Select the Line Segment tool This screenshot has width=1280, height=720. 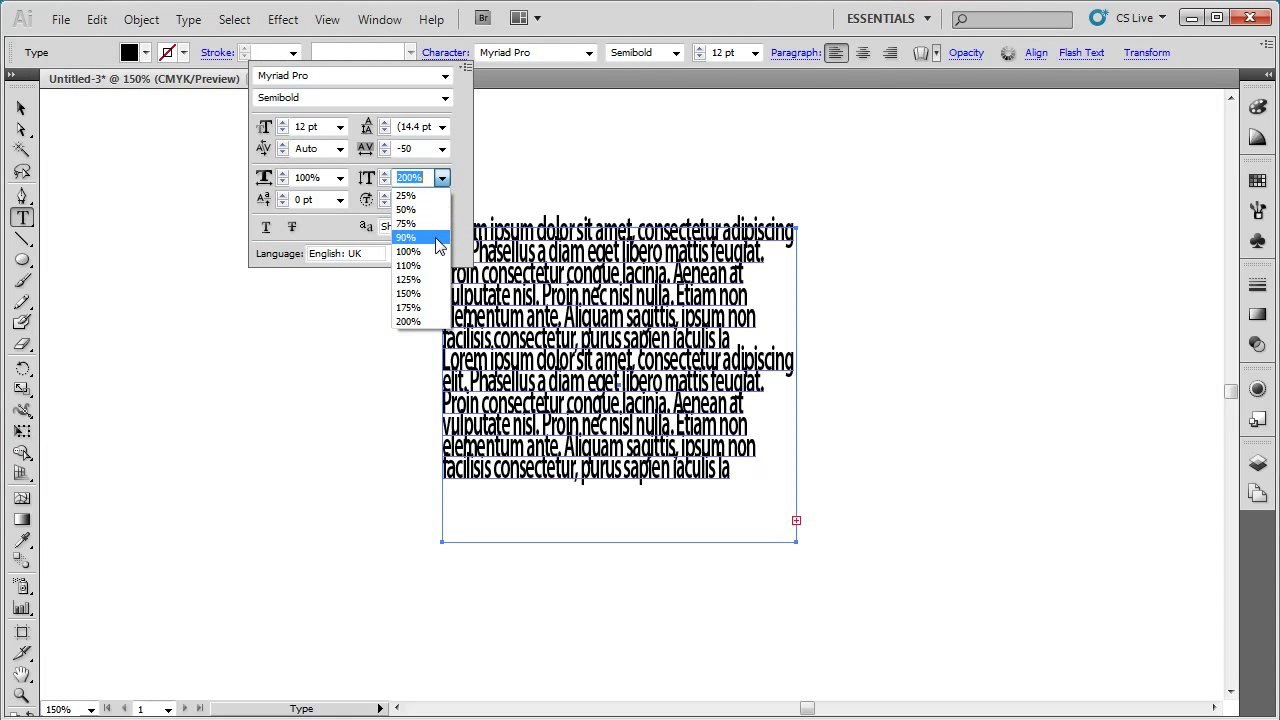(21, 238)
